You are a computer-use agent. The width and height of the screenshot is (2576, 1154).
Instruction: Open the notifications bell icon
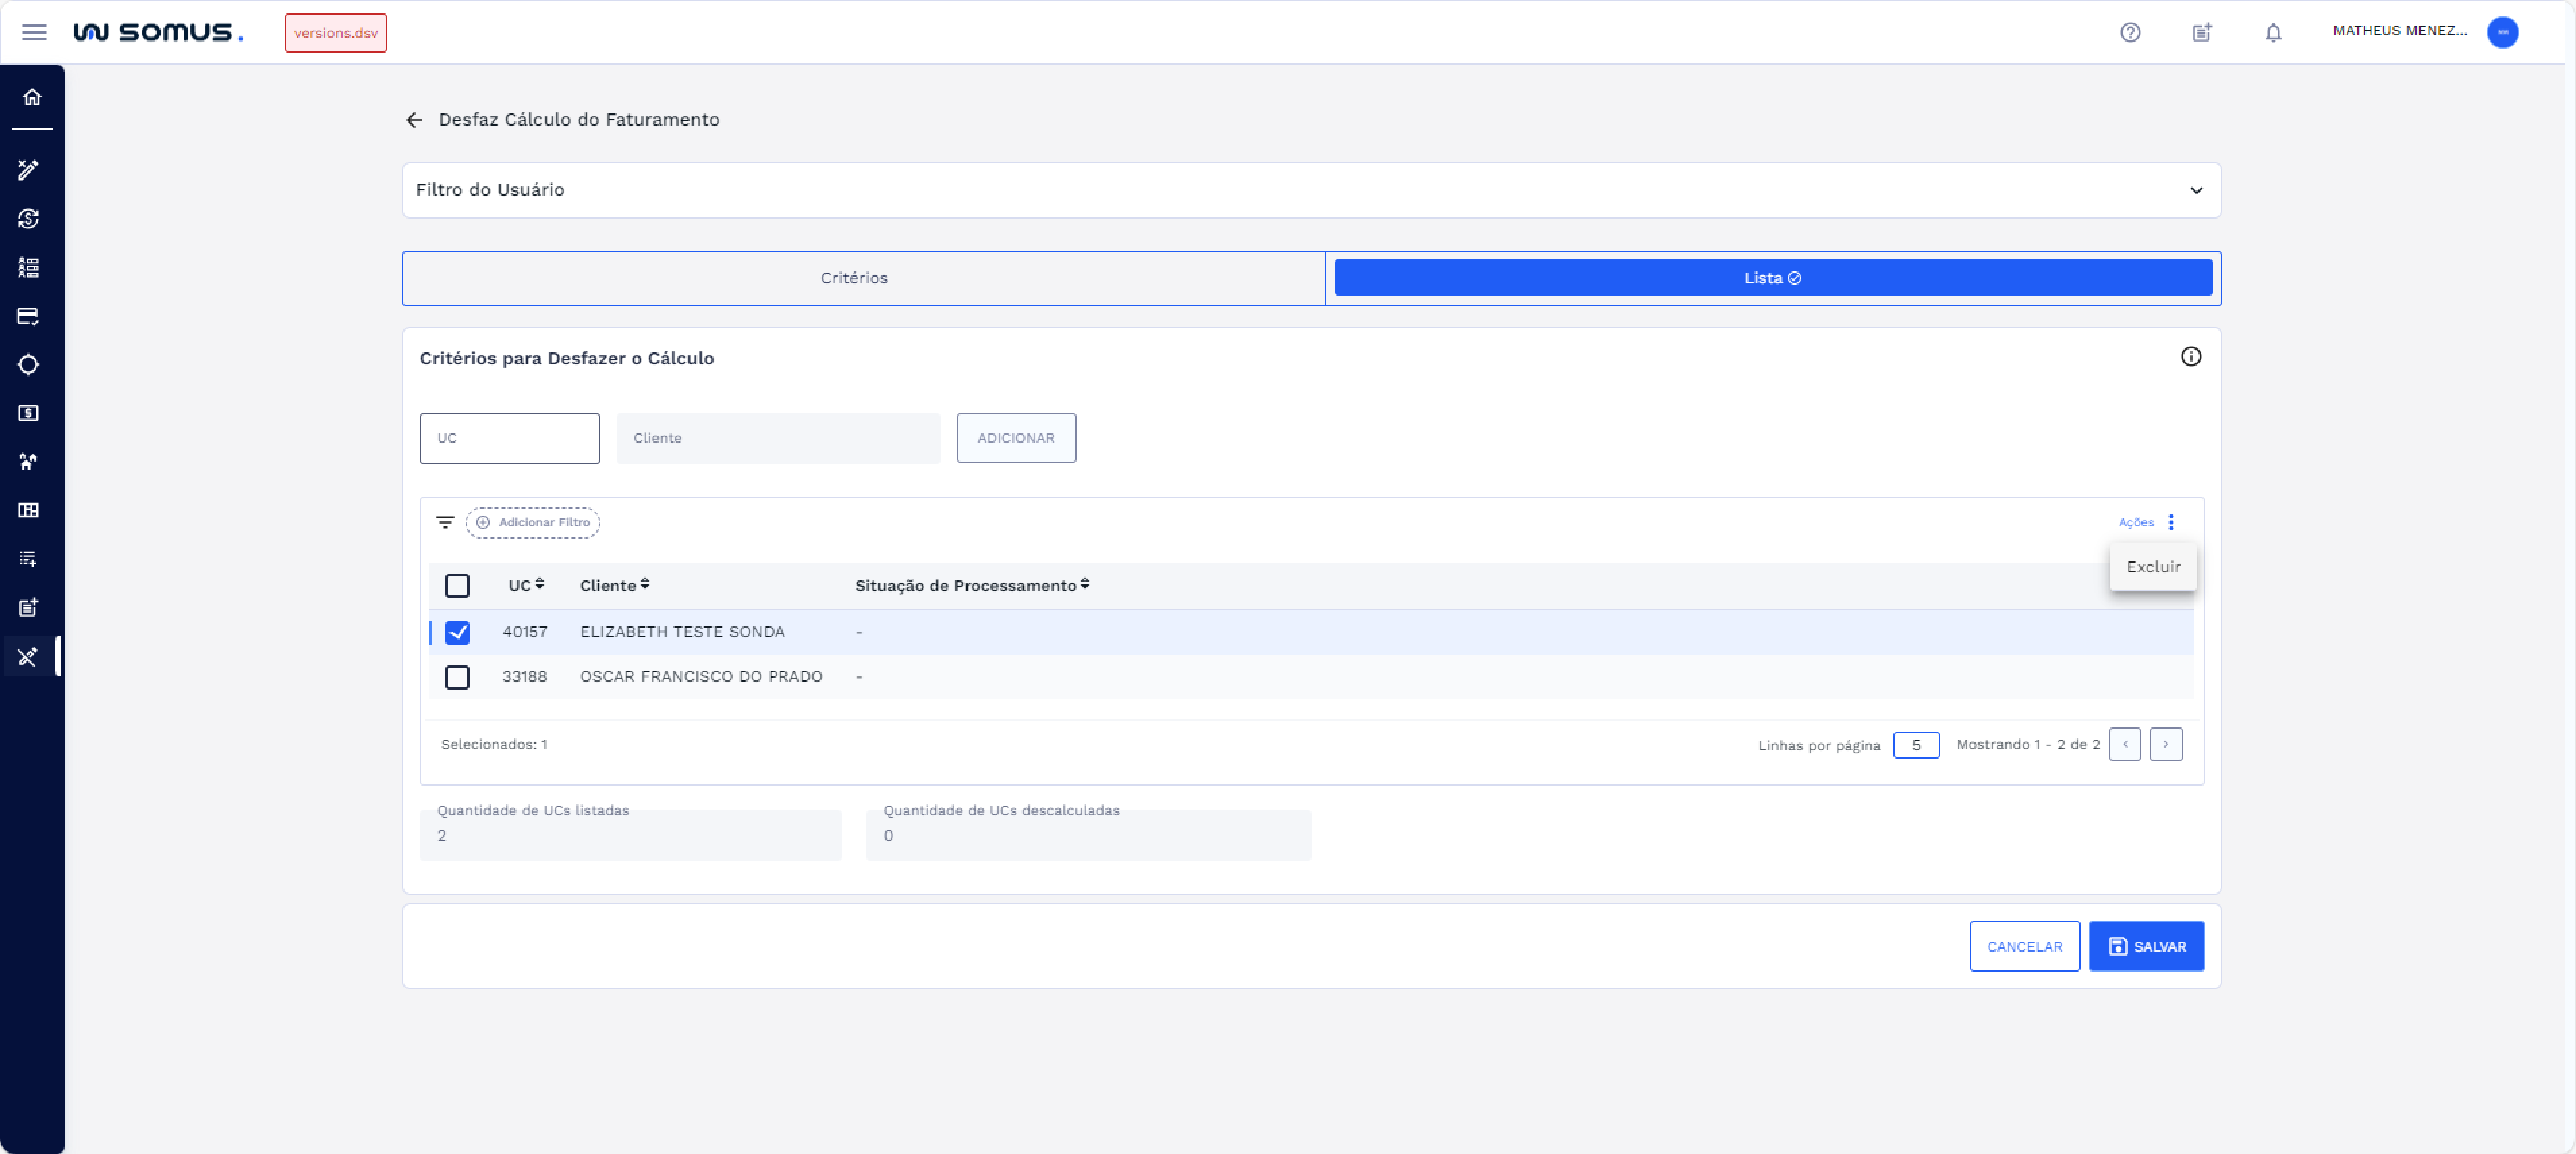(2273, 32)
